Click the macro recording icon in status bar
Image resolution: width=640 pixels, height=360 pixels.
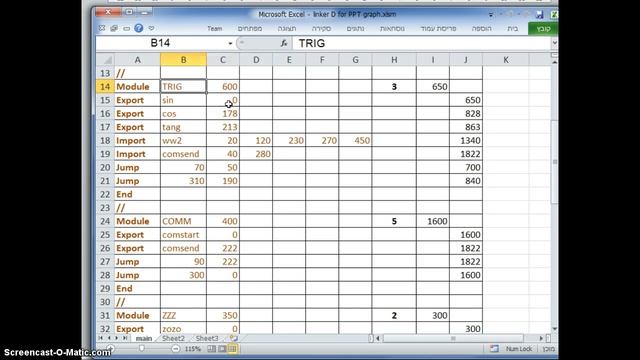(494, 349)
